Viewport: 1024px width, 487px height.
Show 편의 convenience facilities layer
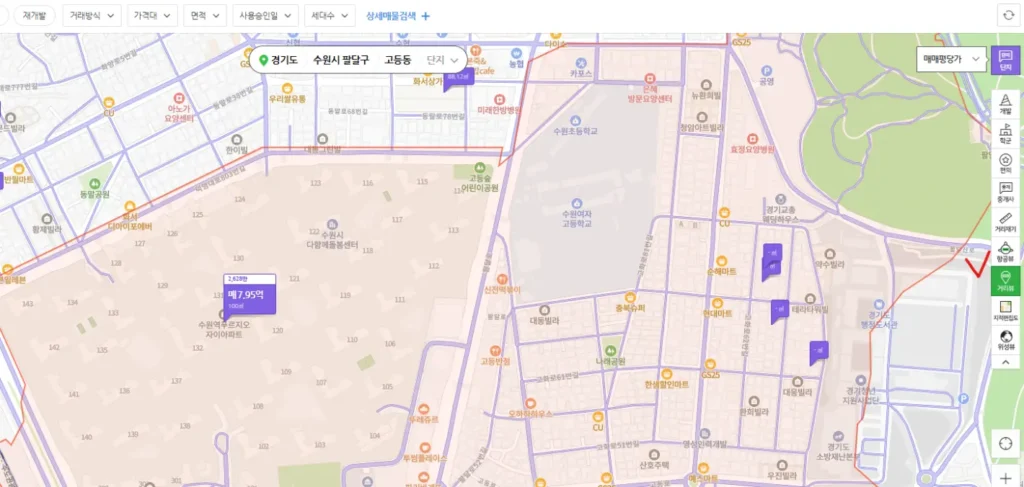pyautogui.click(x=1005, y=163)
